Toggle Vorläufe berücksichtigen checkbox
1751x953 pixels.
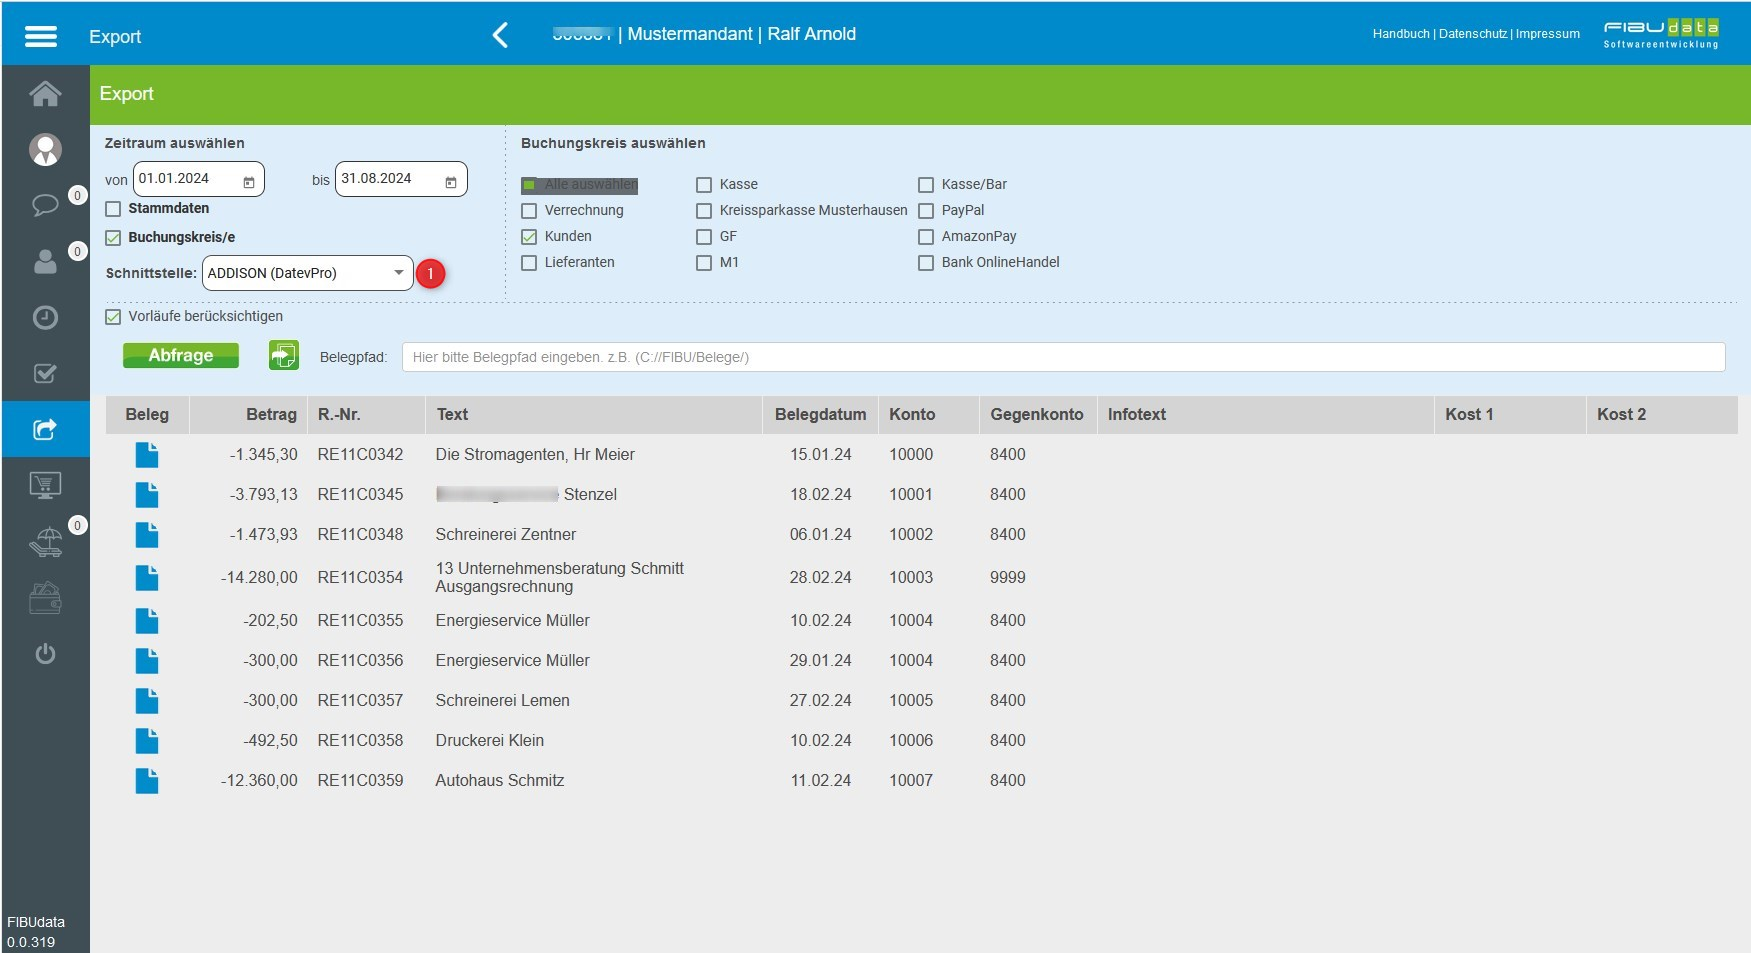(x=113, y=317)
